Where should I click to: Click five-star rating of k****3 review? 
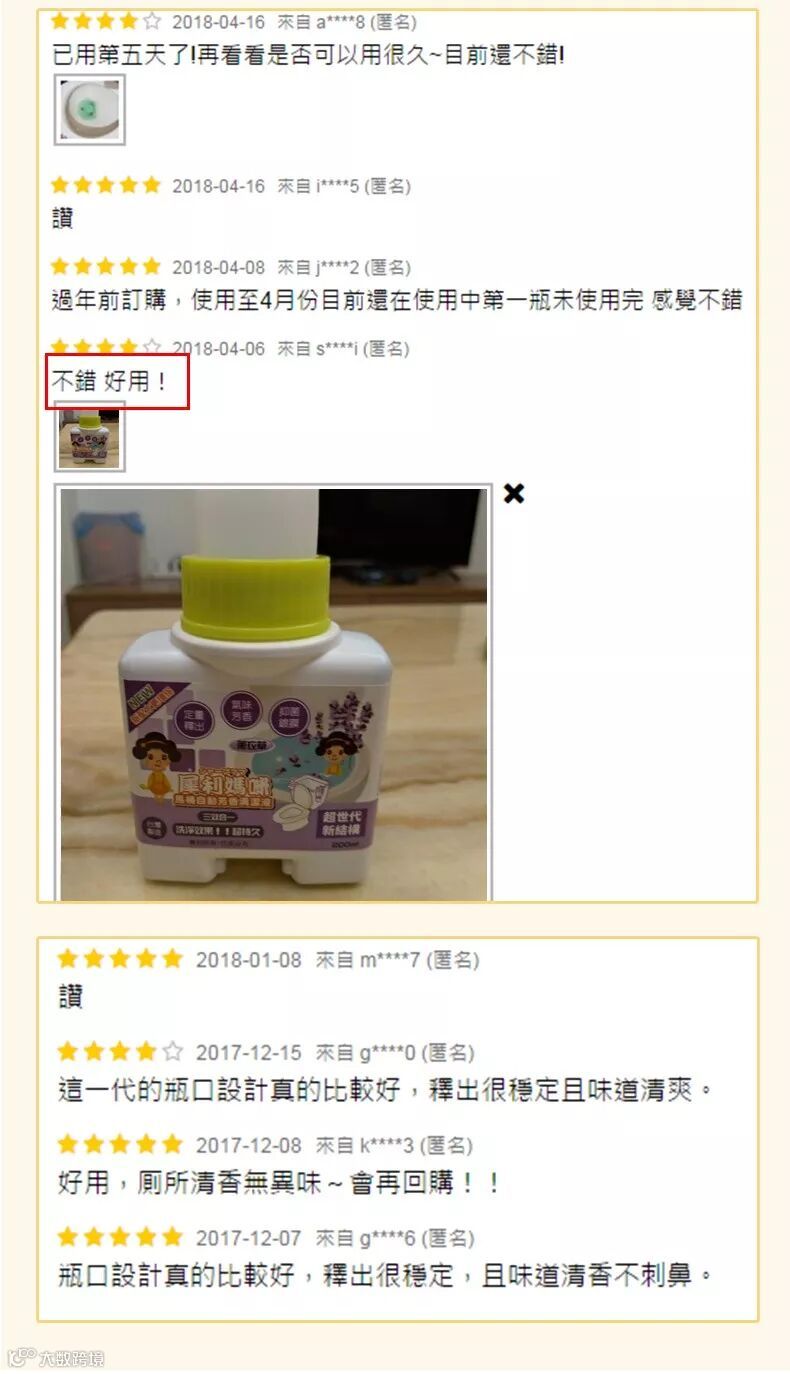[120, 1144]
